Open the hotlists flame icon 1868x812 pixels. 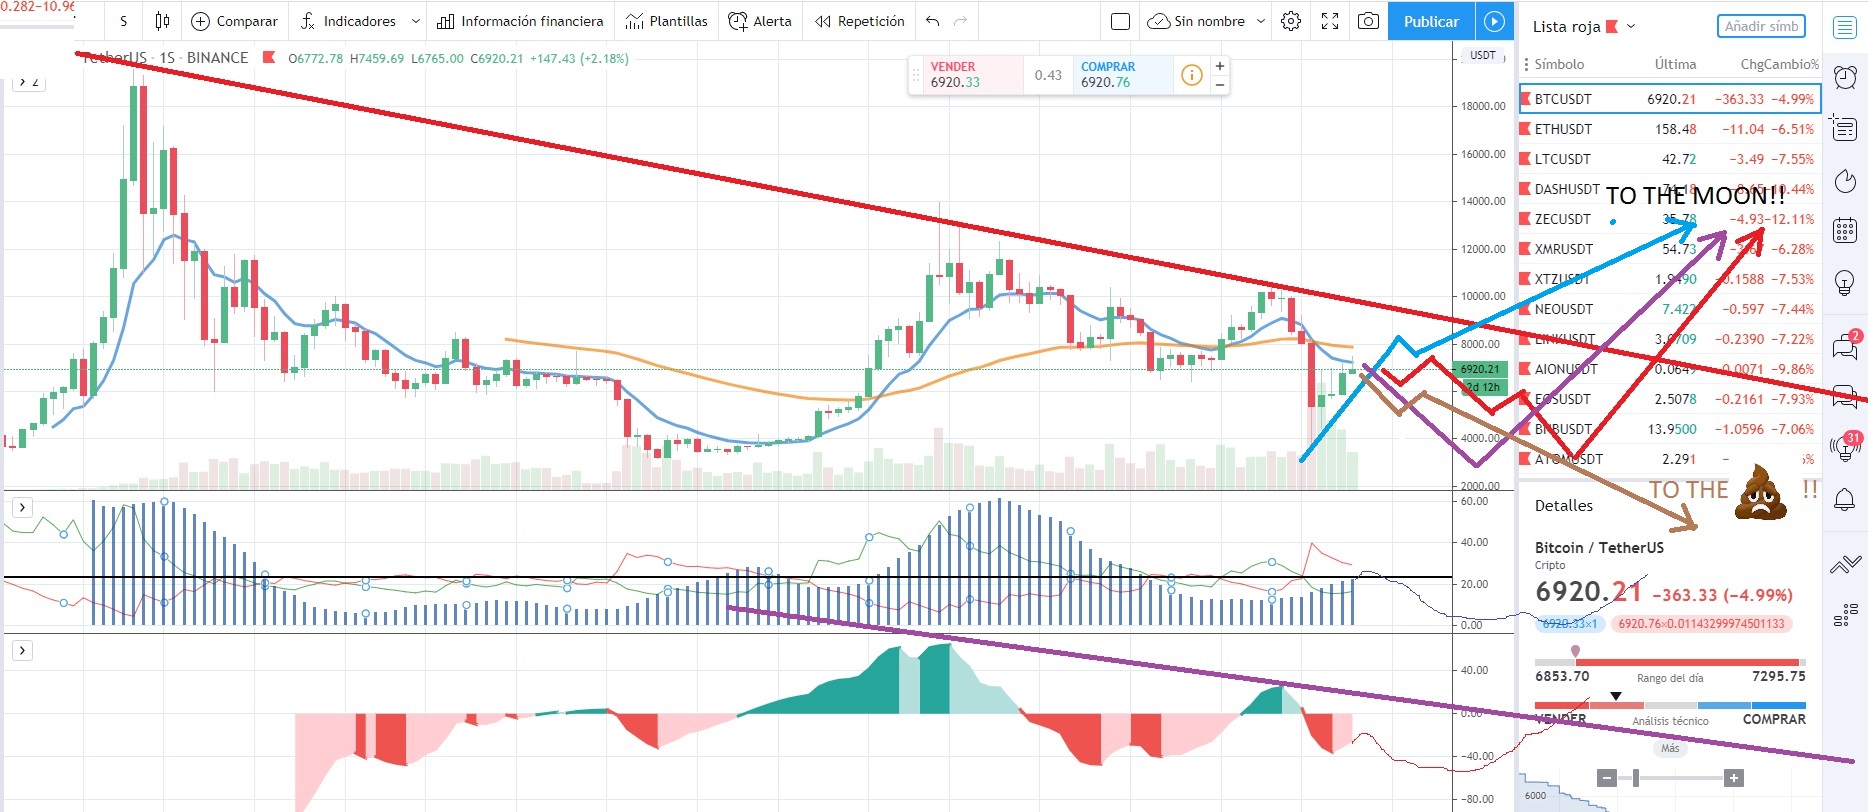point(1845,181)
